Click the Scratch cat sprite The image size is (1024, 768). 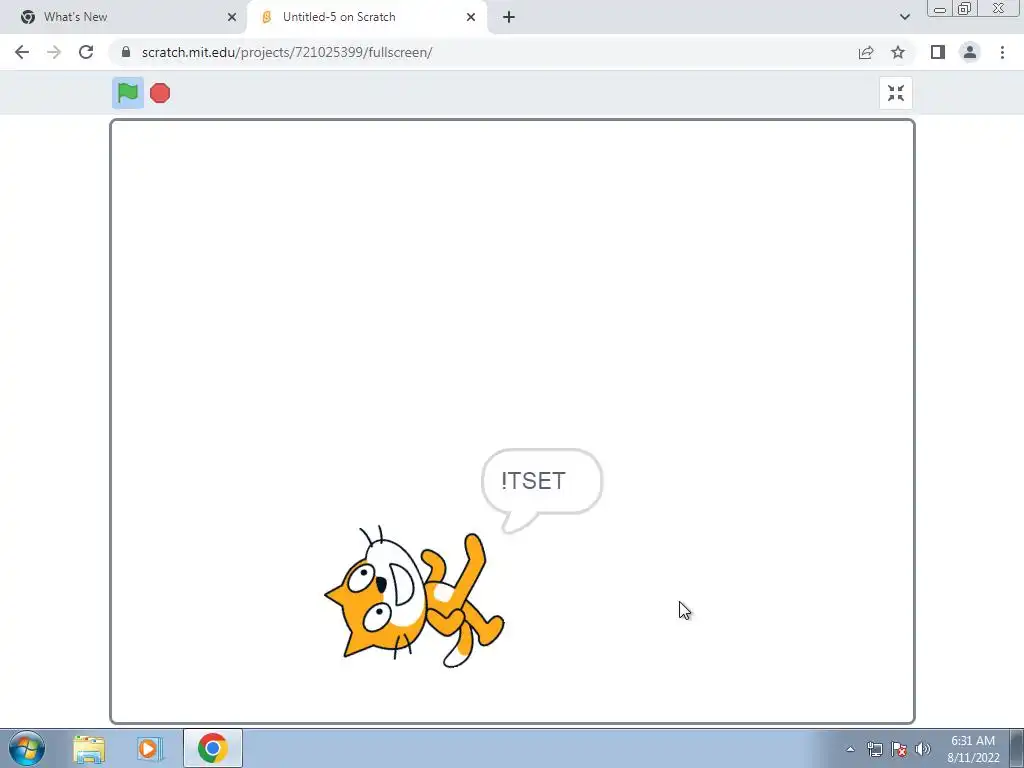[414, 596]
